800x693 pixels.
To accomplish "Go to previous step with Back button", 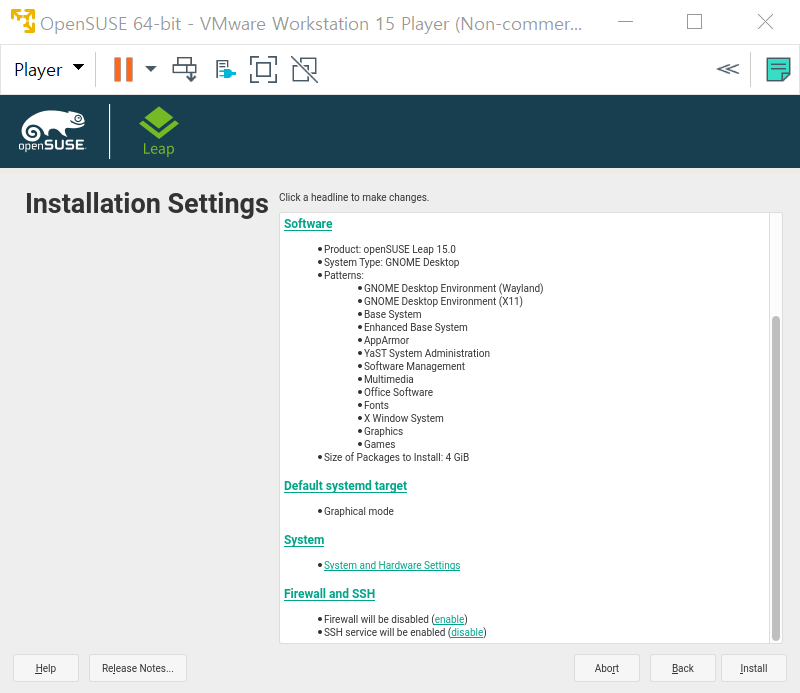I will 683,668.
